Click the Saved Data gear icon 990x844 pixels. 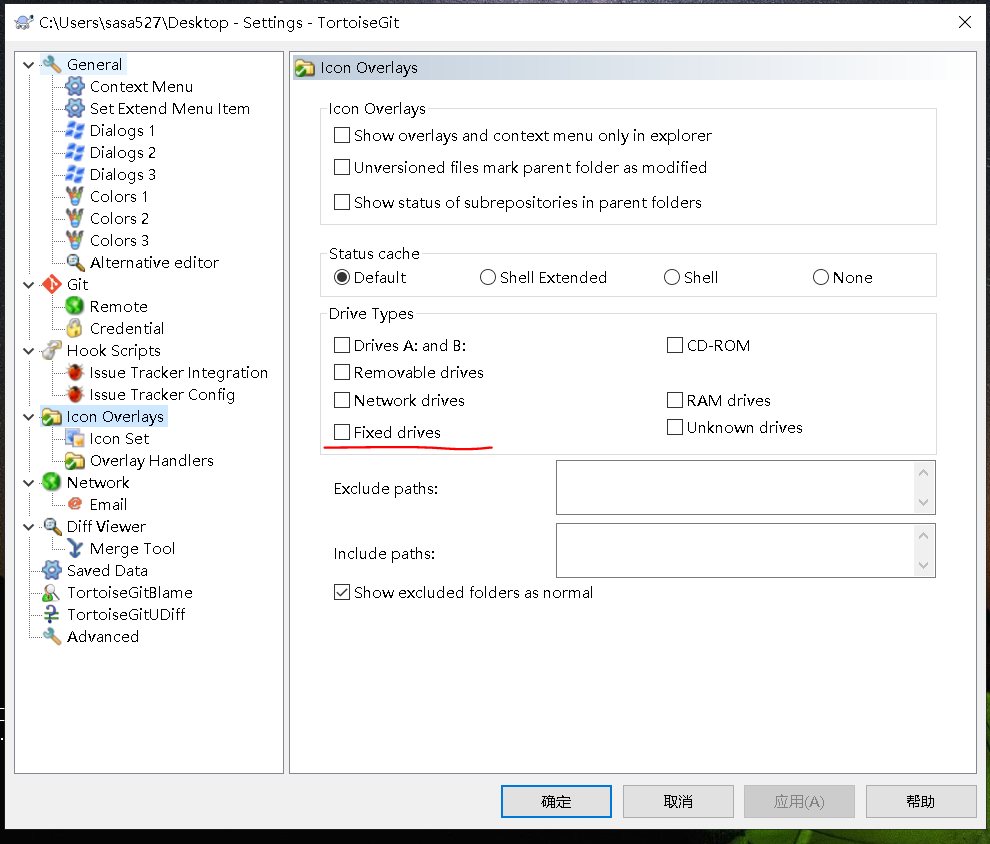pos(52,571)
